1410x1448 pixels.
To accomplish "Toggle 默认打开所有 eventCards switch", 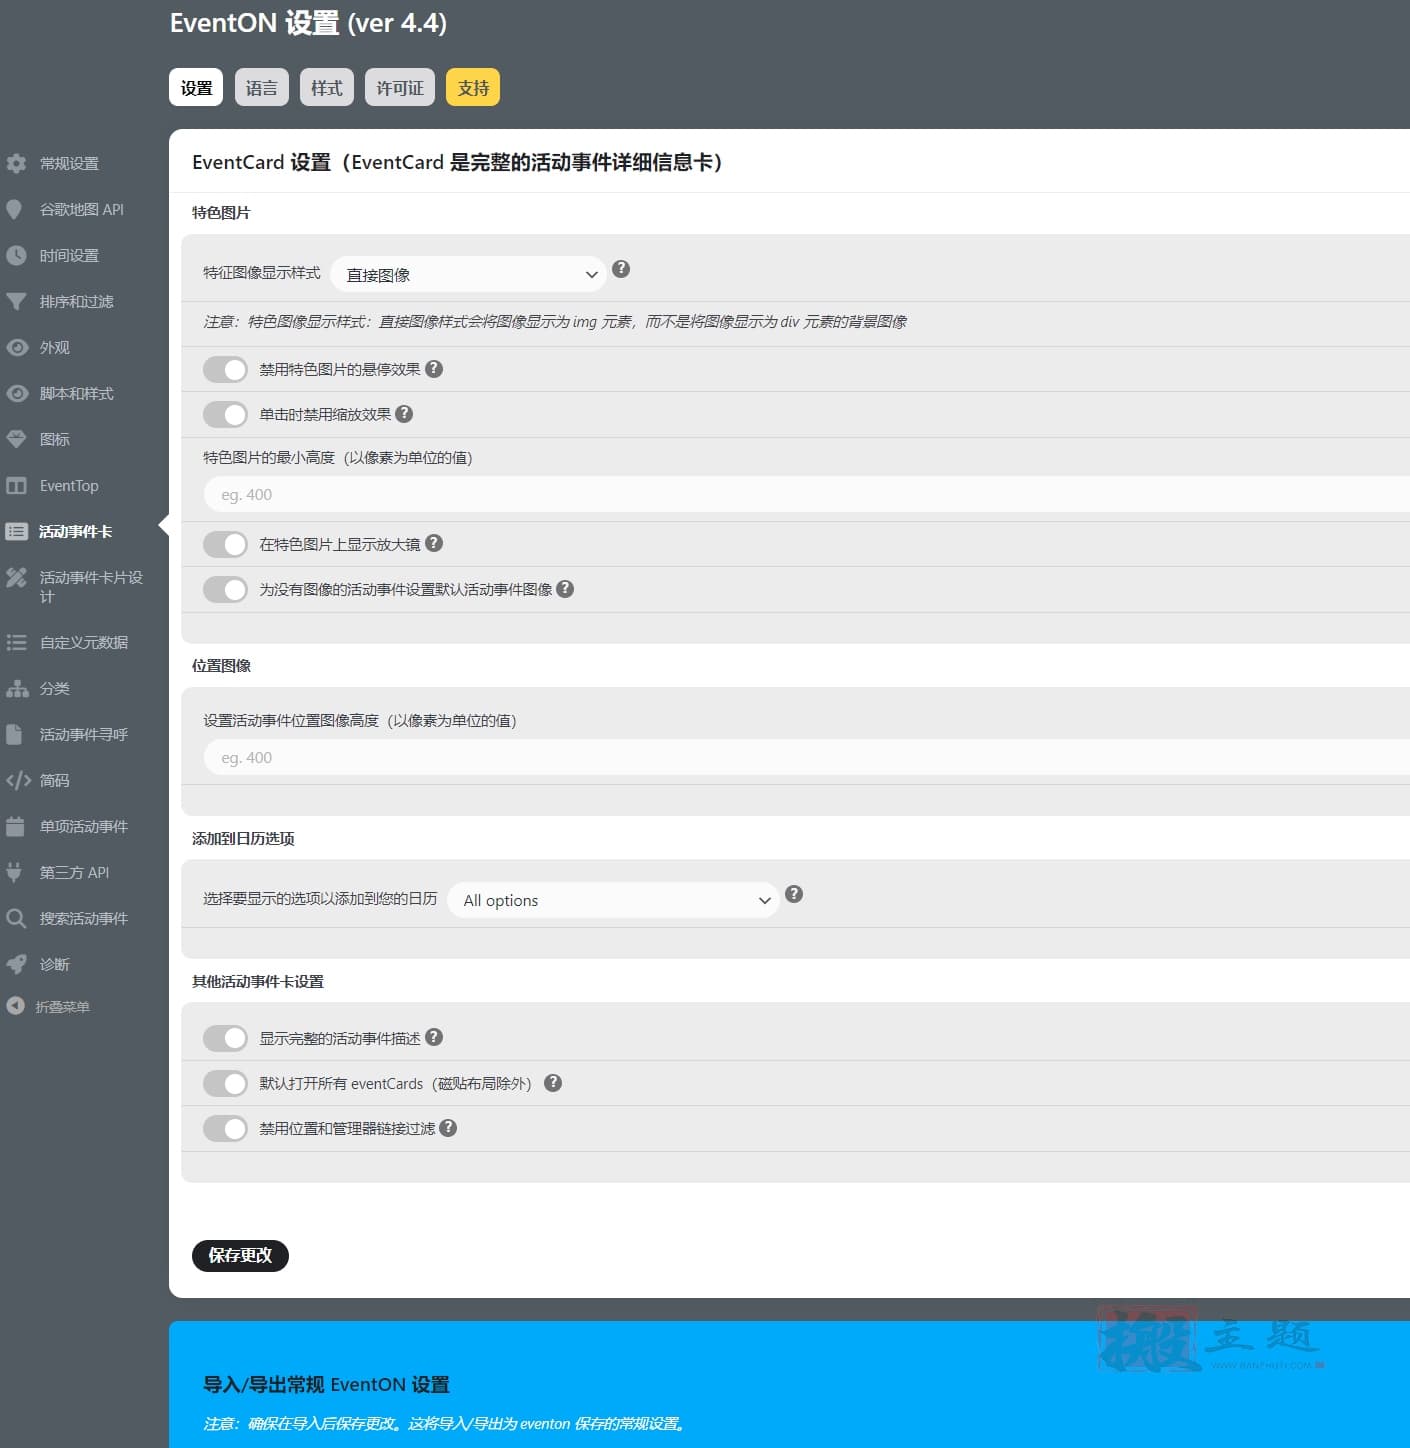I will coord(225,1083).
